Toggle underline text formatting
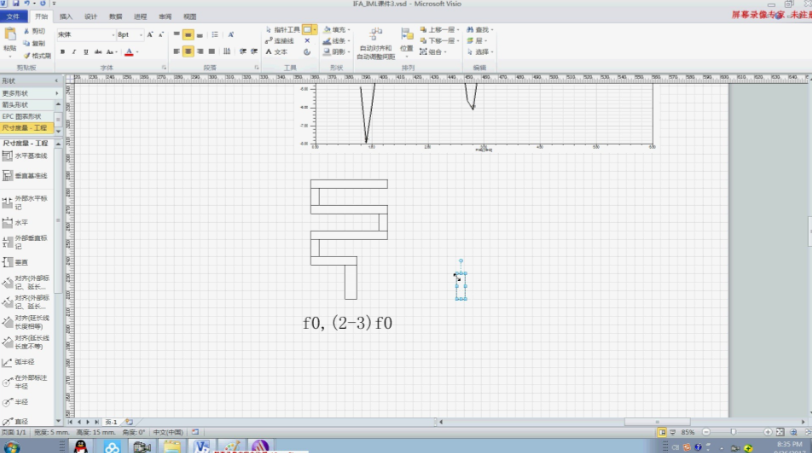This screenshot has height=453, width=812. [x=87, y=52]
